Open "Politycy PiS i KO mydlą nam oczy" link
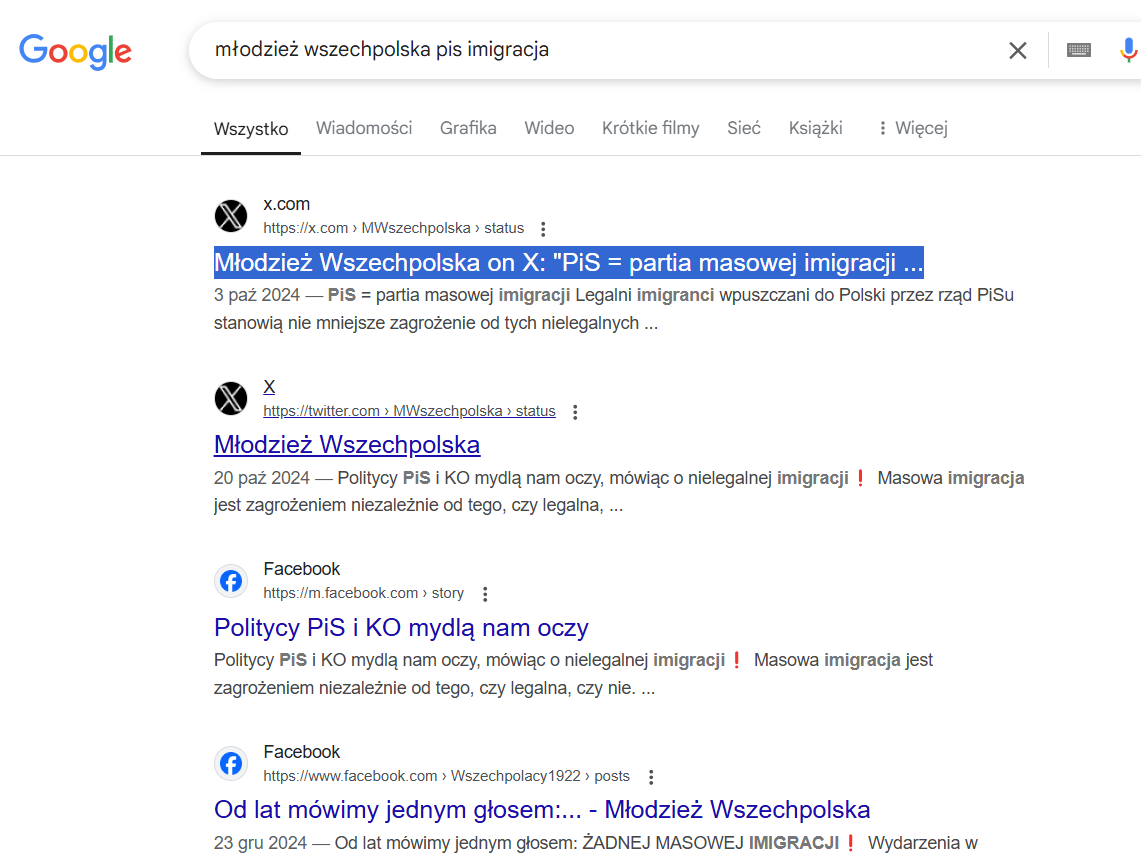The width and height of the screenshot is (1141, 855). 401,628
